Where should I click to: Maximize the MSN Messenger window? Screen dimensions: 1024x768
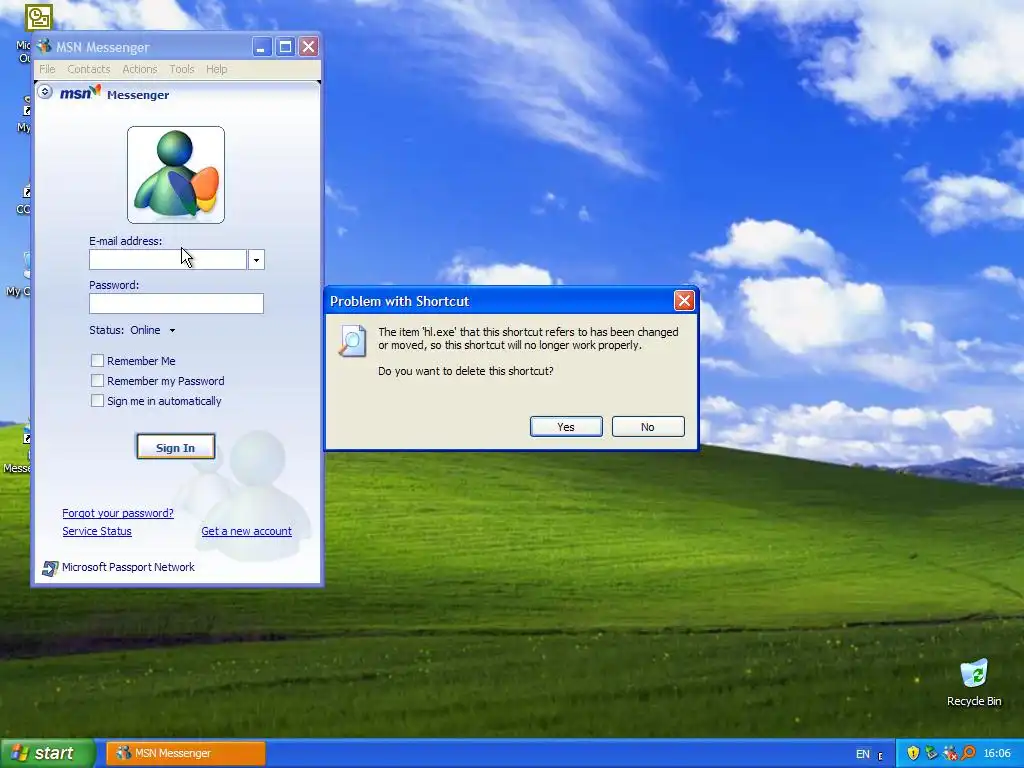click(285, 47)
